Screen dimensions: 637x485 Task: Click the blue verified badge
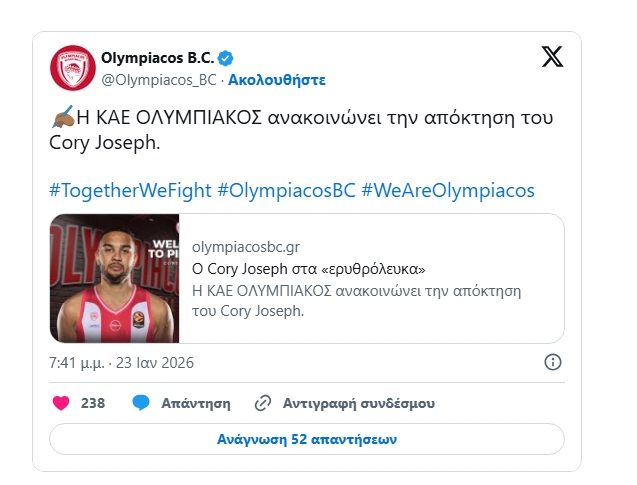(x=226, y=57)
